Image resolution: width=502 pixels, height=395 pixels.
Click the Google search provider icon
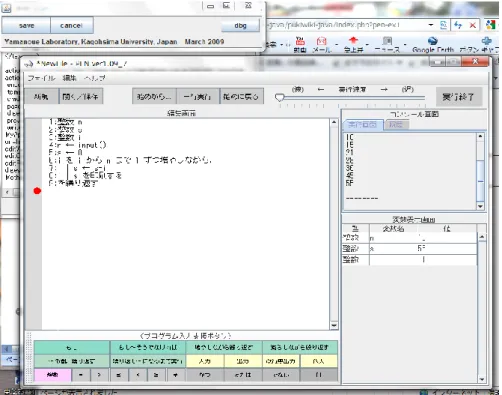pos(491,25)
